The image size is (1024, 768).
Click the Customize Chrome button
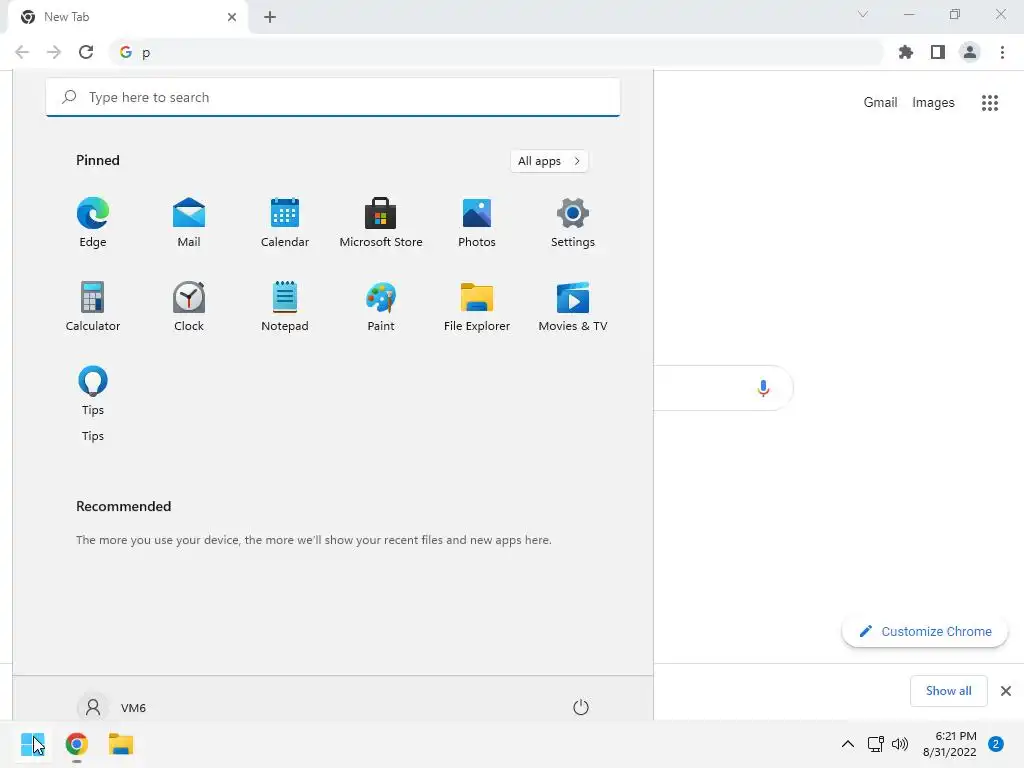pyautogui.click(x=925, y=632)
